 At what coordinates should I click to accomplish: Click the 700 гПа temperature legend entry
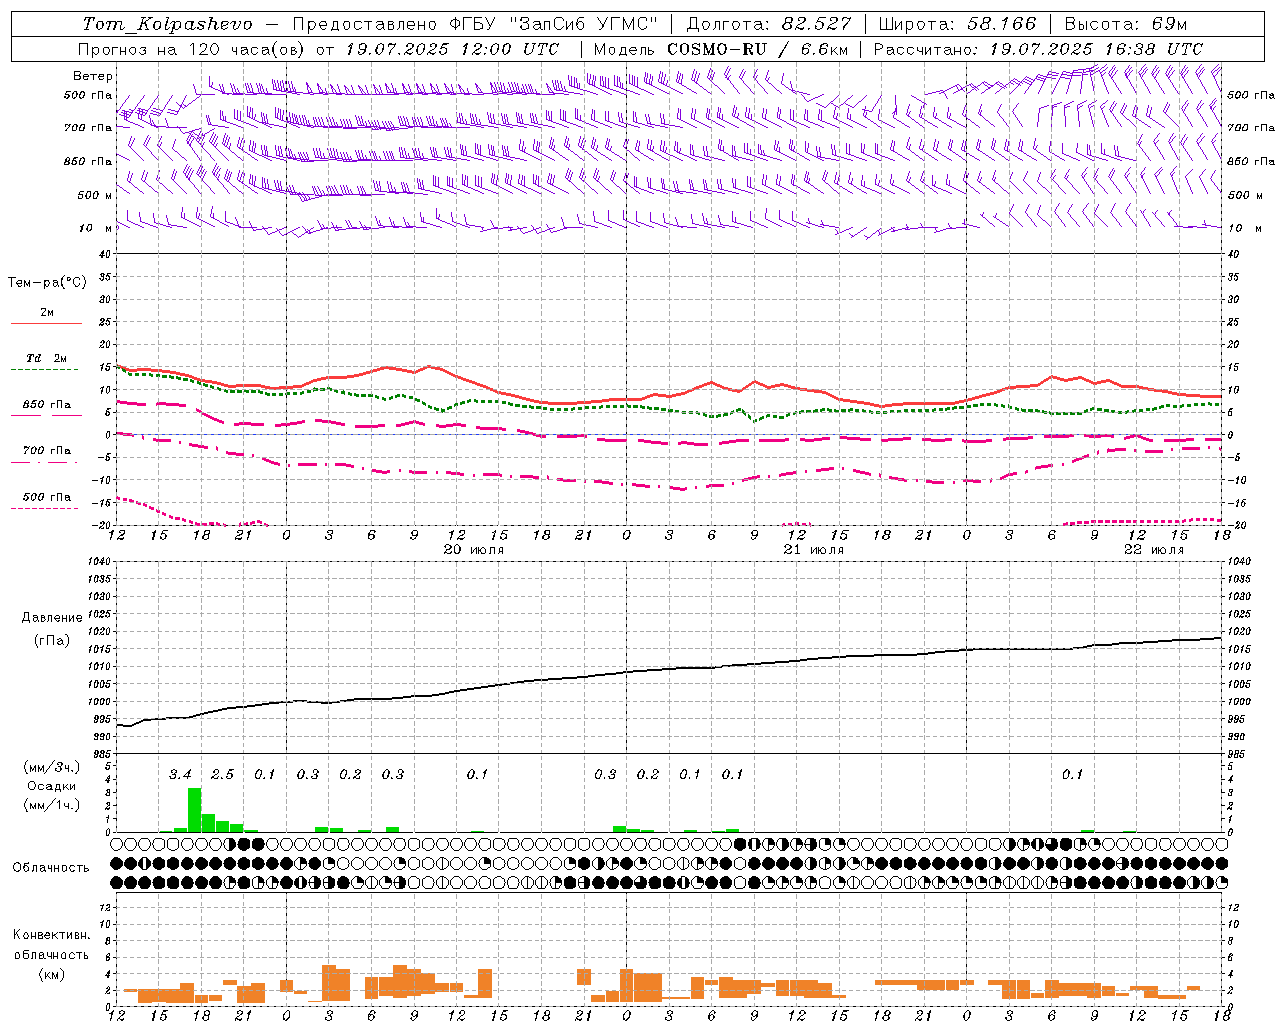47,455
